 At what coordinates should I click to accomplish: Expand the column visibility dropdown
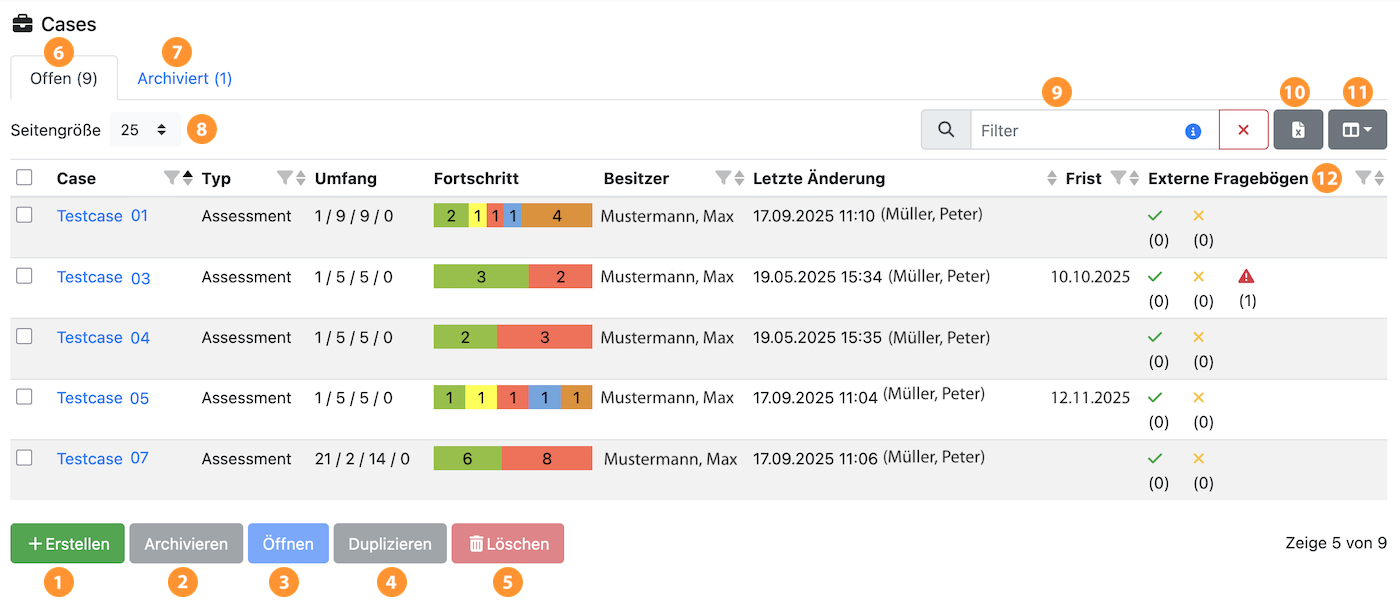point(1357,130)
